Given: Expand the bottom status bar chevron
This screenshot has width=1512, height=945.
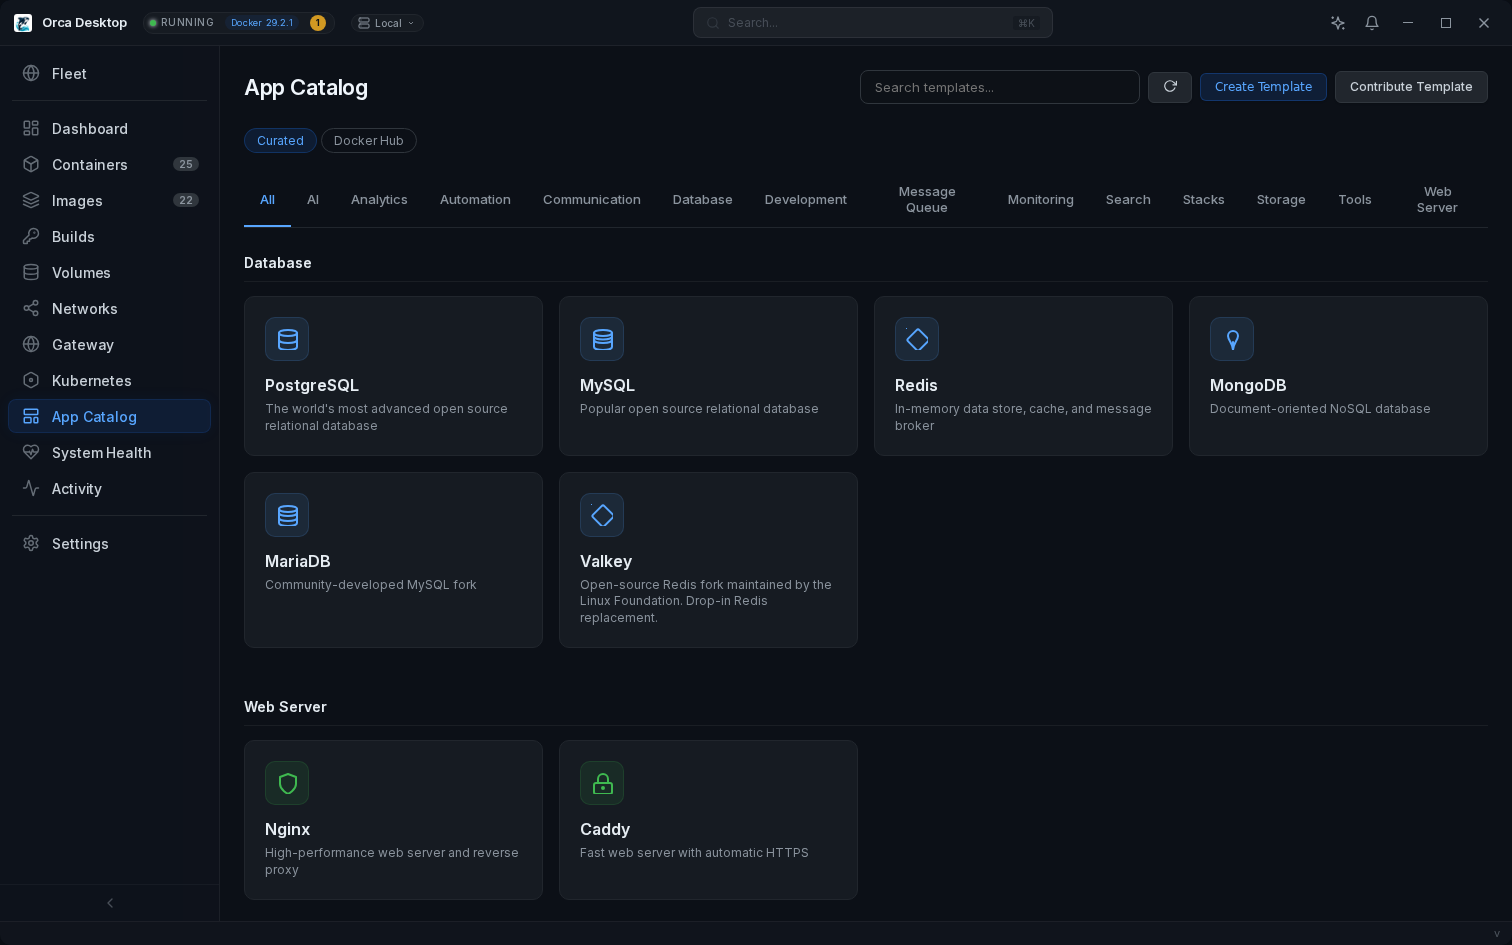Looking at the screenshot, I should tap(1497, 934).
